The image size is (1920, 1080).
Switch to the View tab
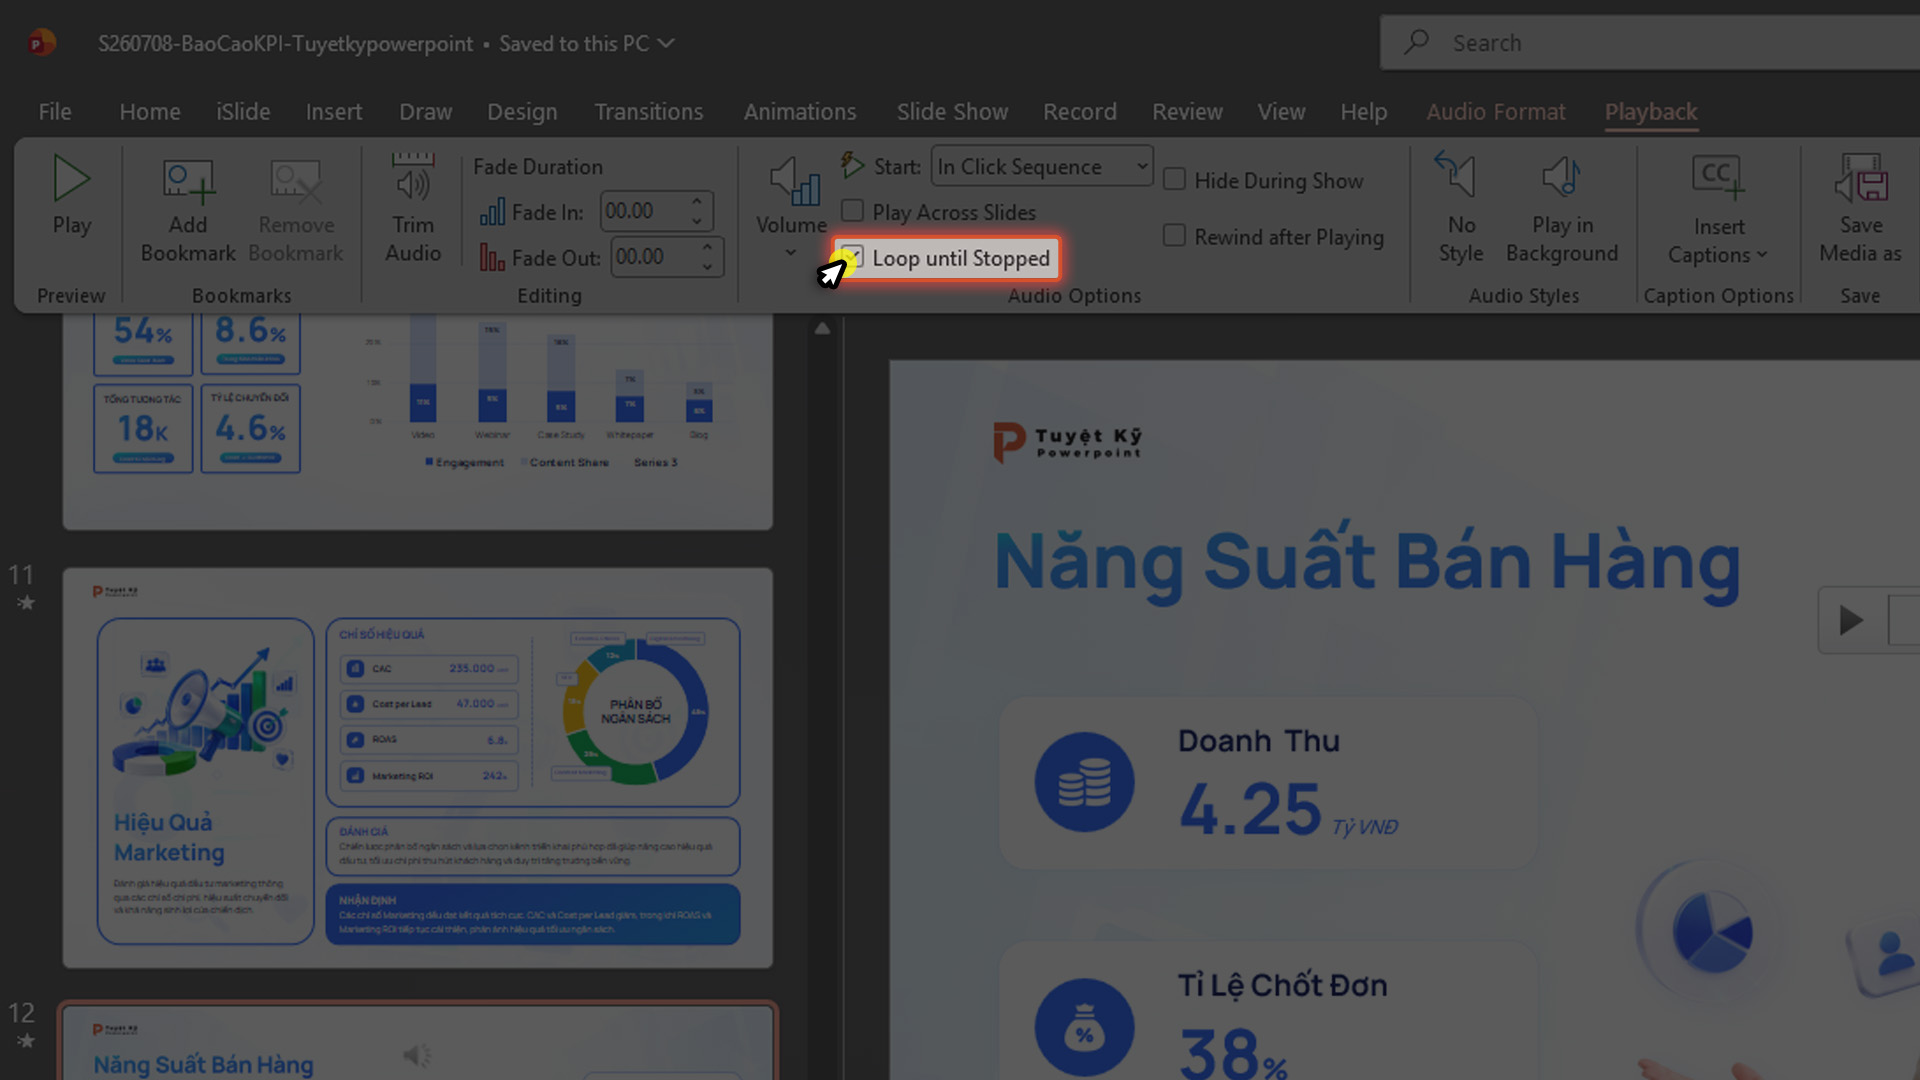[x=1281, y=111]
